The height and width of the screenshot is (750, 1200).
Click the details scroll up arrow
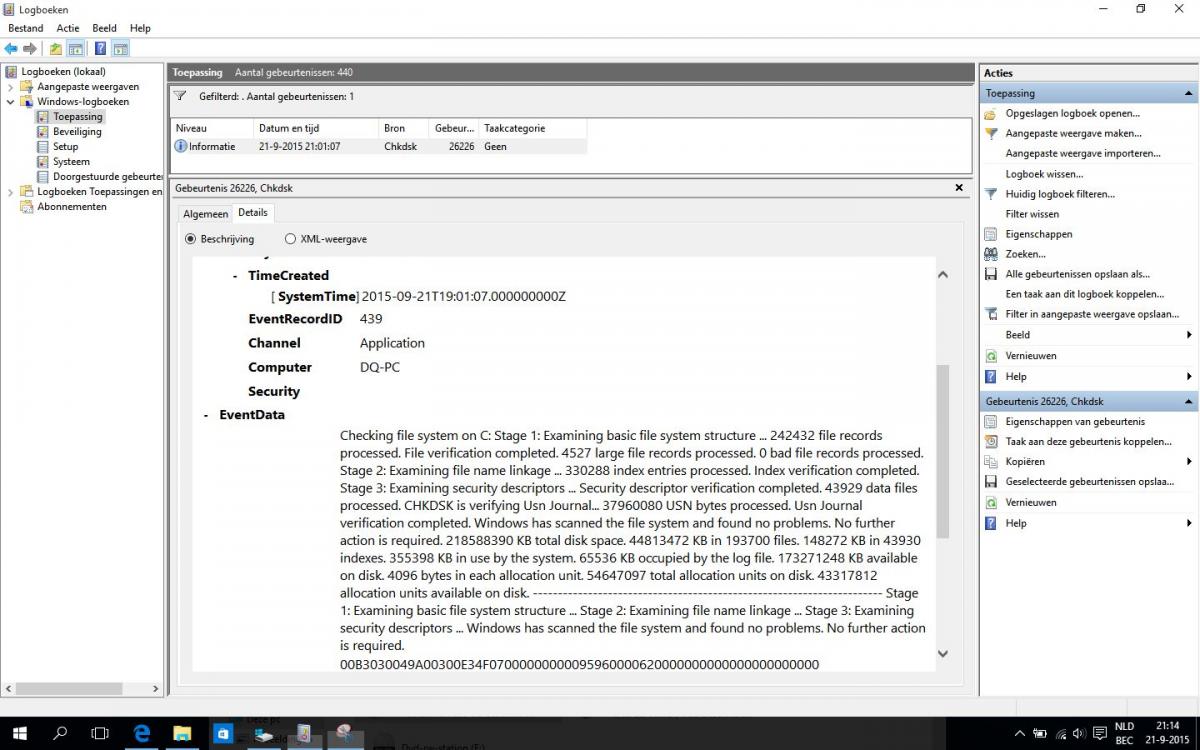coord(942,274)
